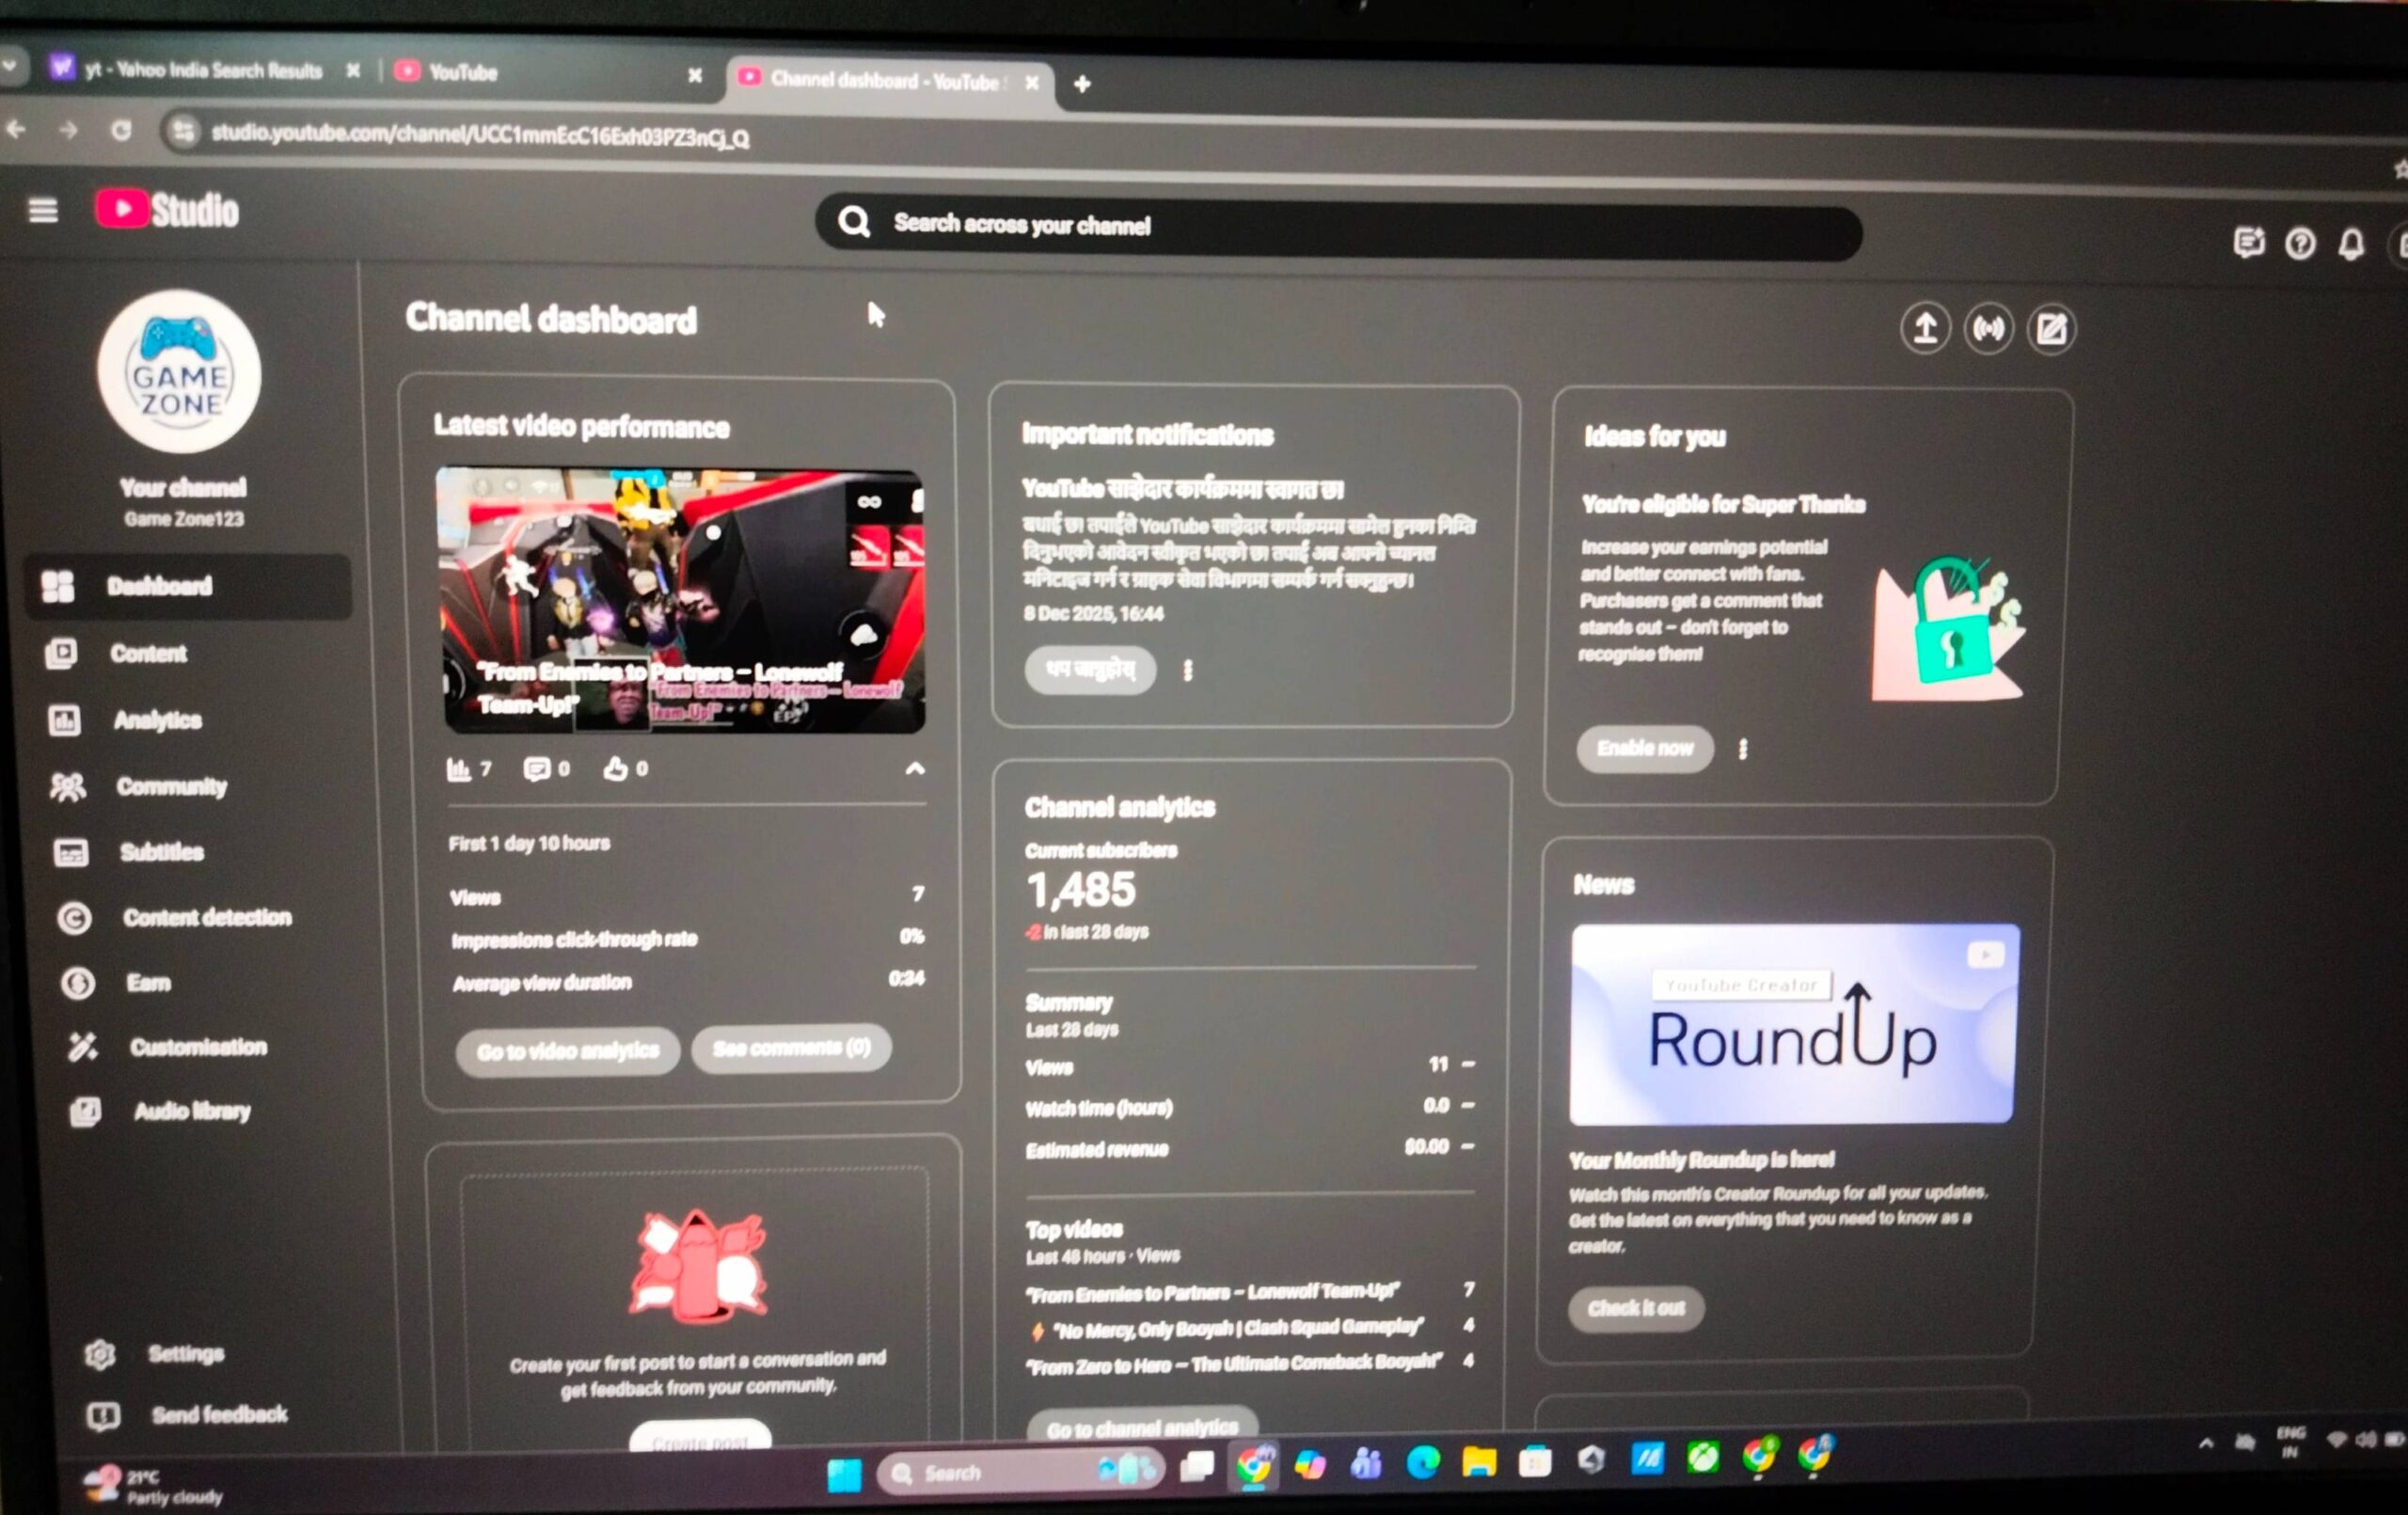Open the Audio library
Image resolution: width=2408 pixels, height=1515 pixels.
[192, 1111]
